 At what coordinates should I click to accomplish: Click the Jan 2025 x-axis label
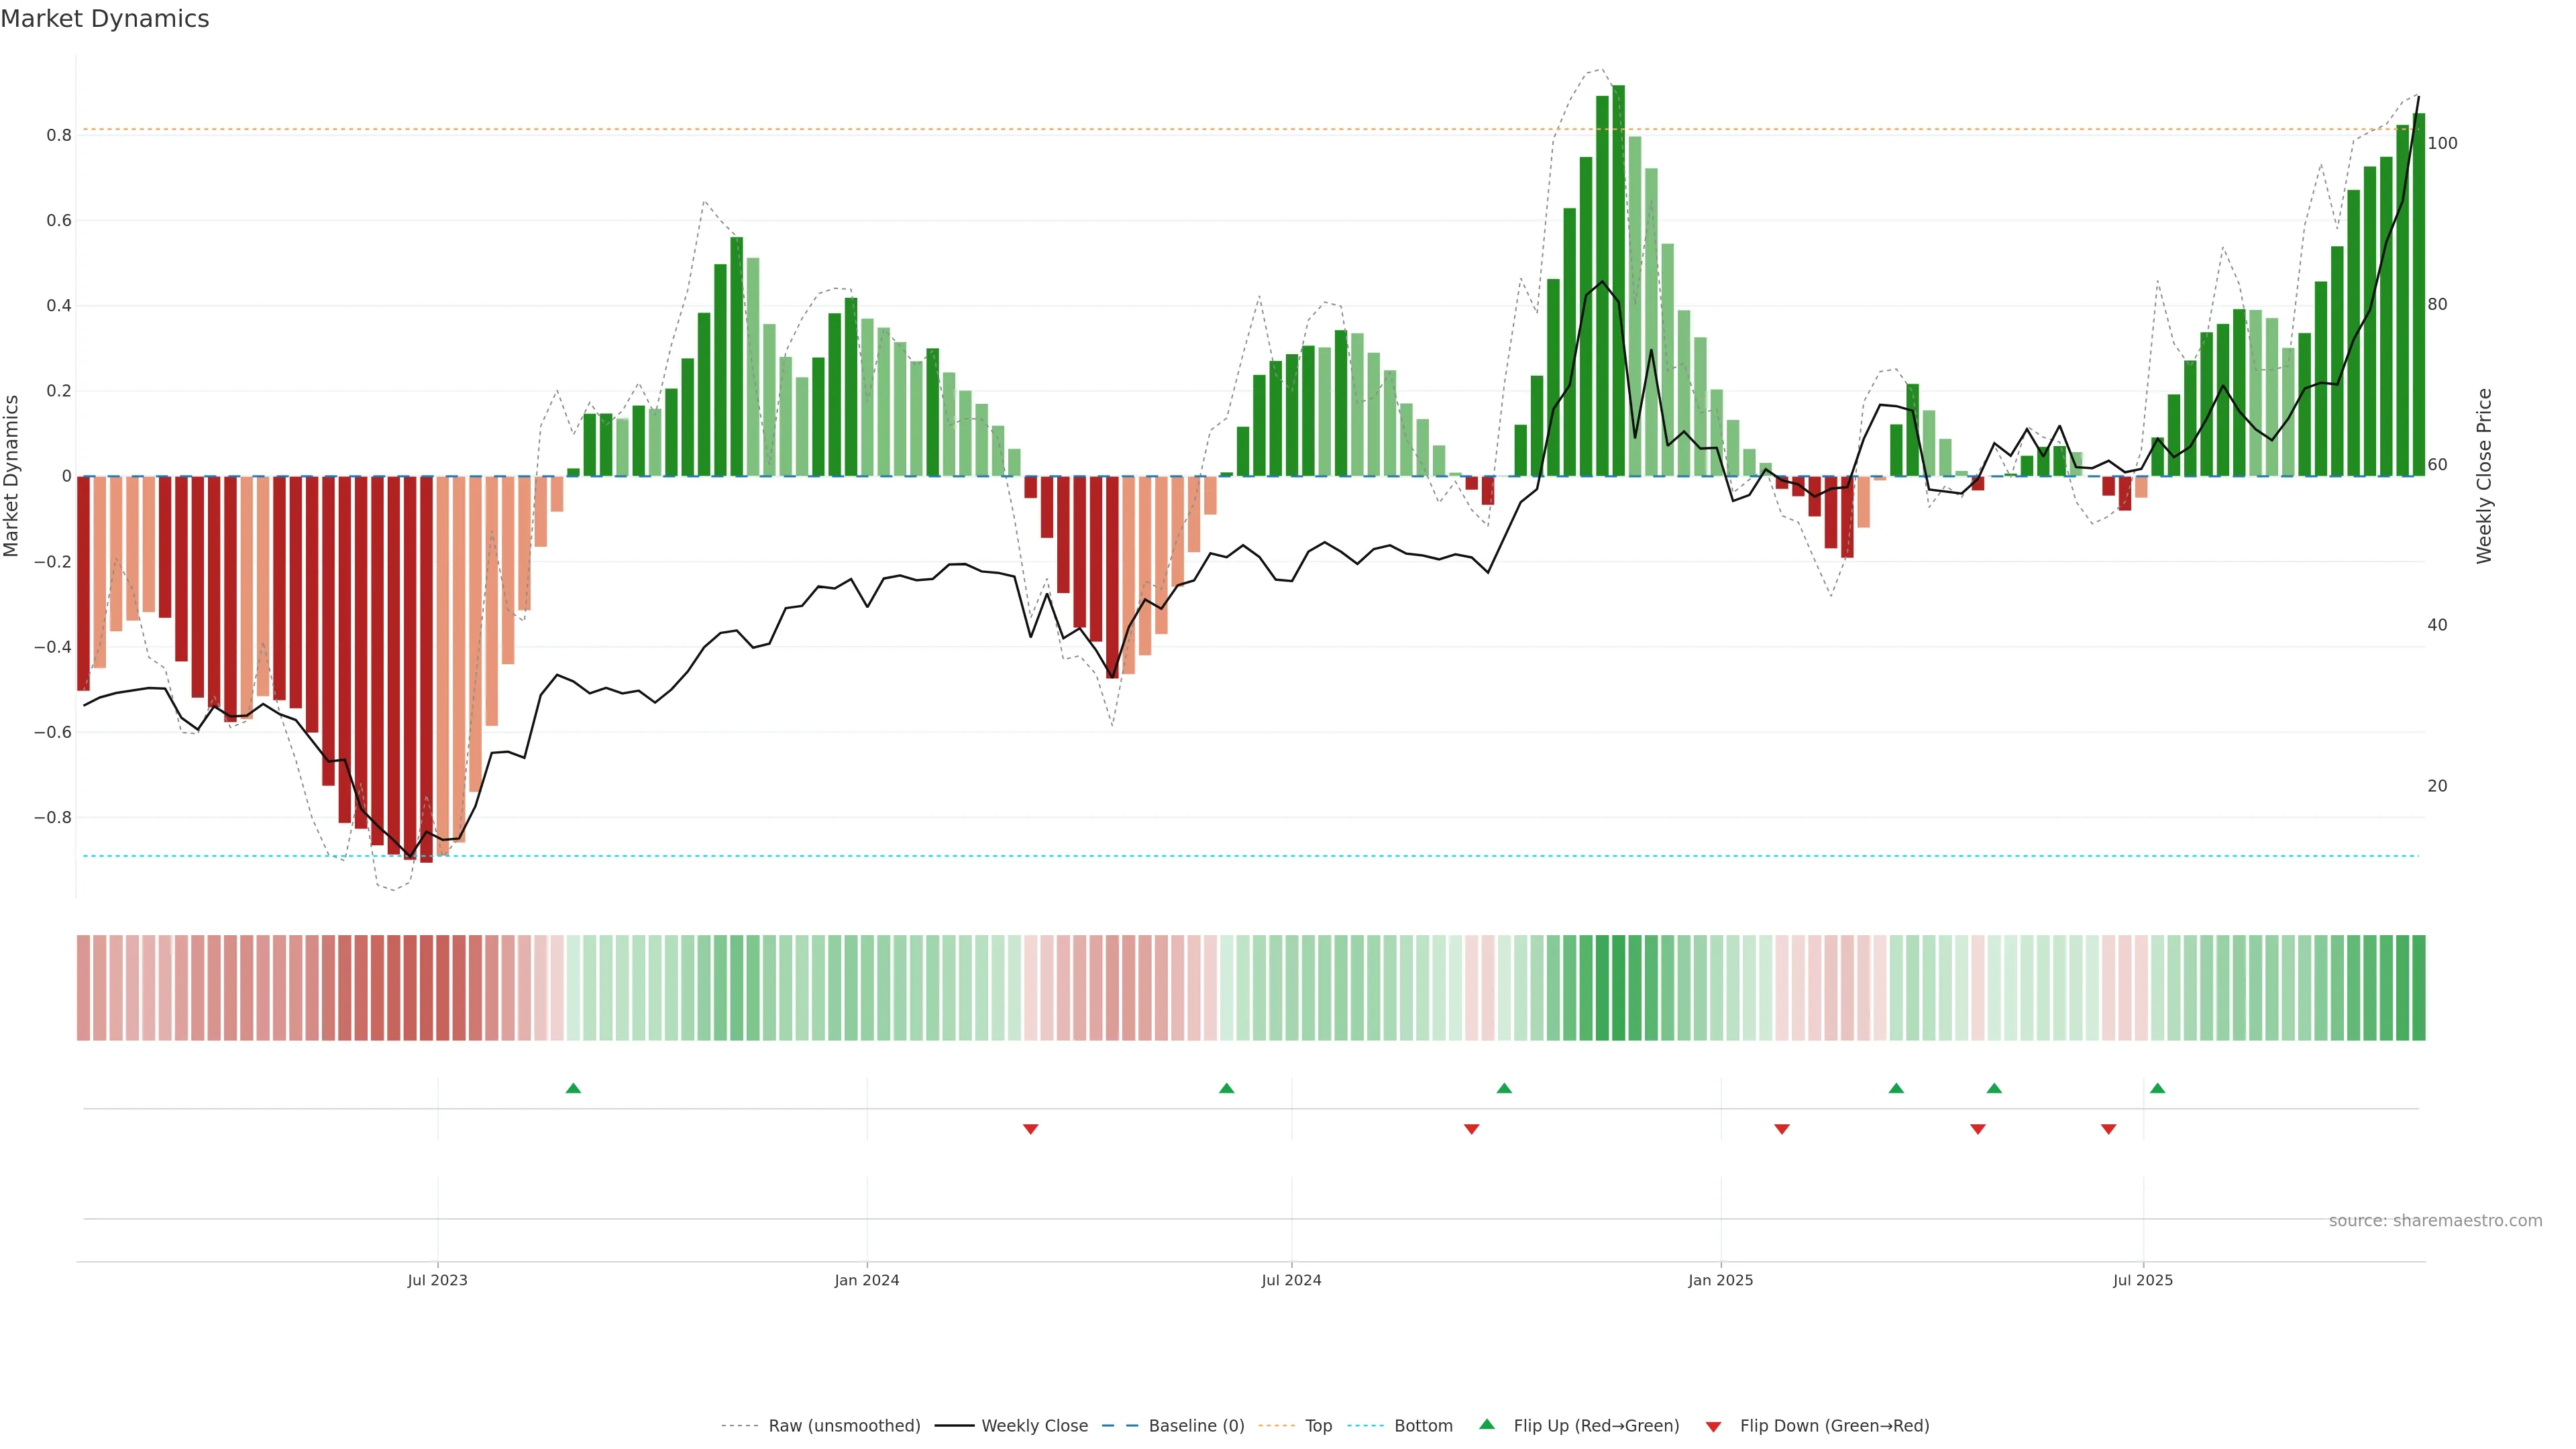click(x=1720, y=1280)
